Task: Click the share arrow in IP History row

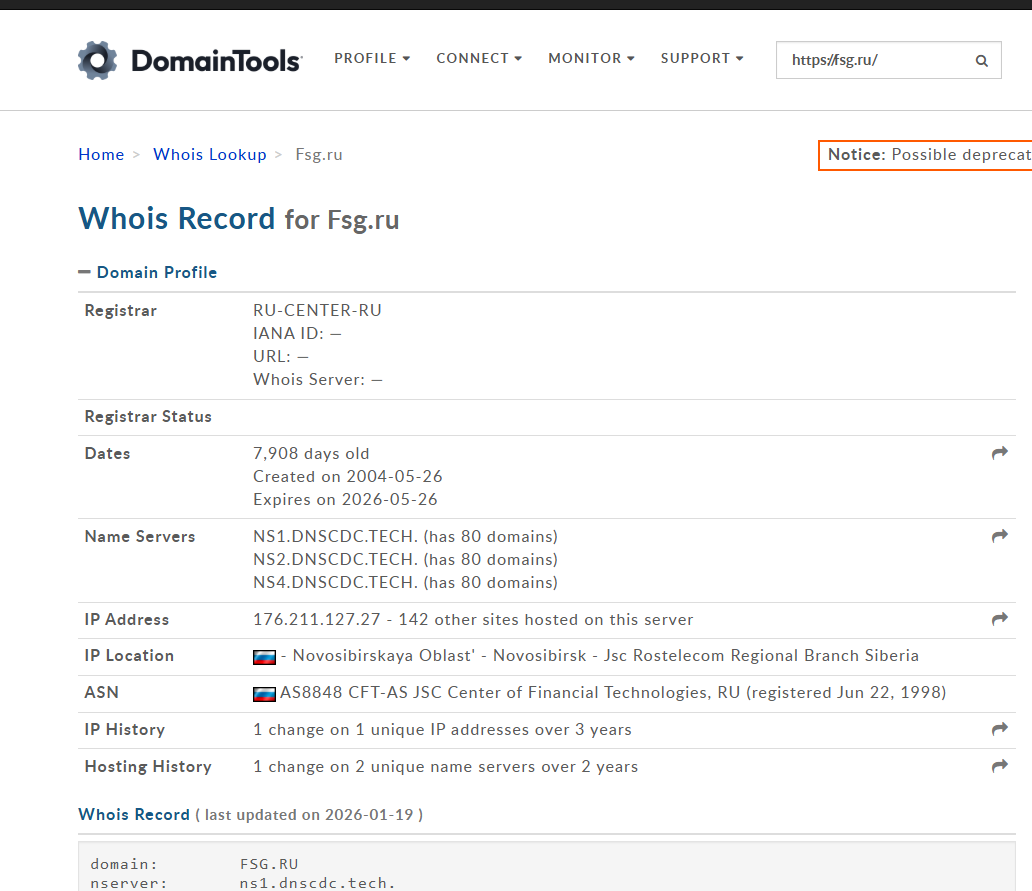Action: [999, 730]
